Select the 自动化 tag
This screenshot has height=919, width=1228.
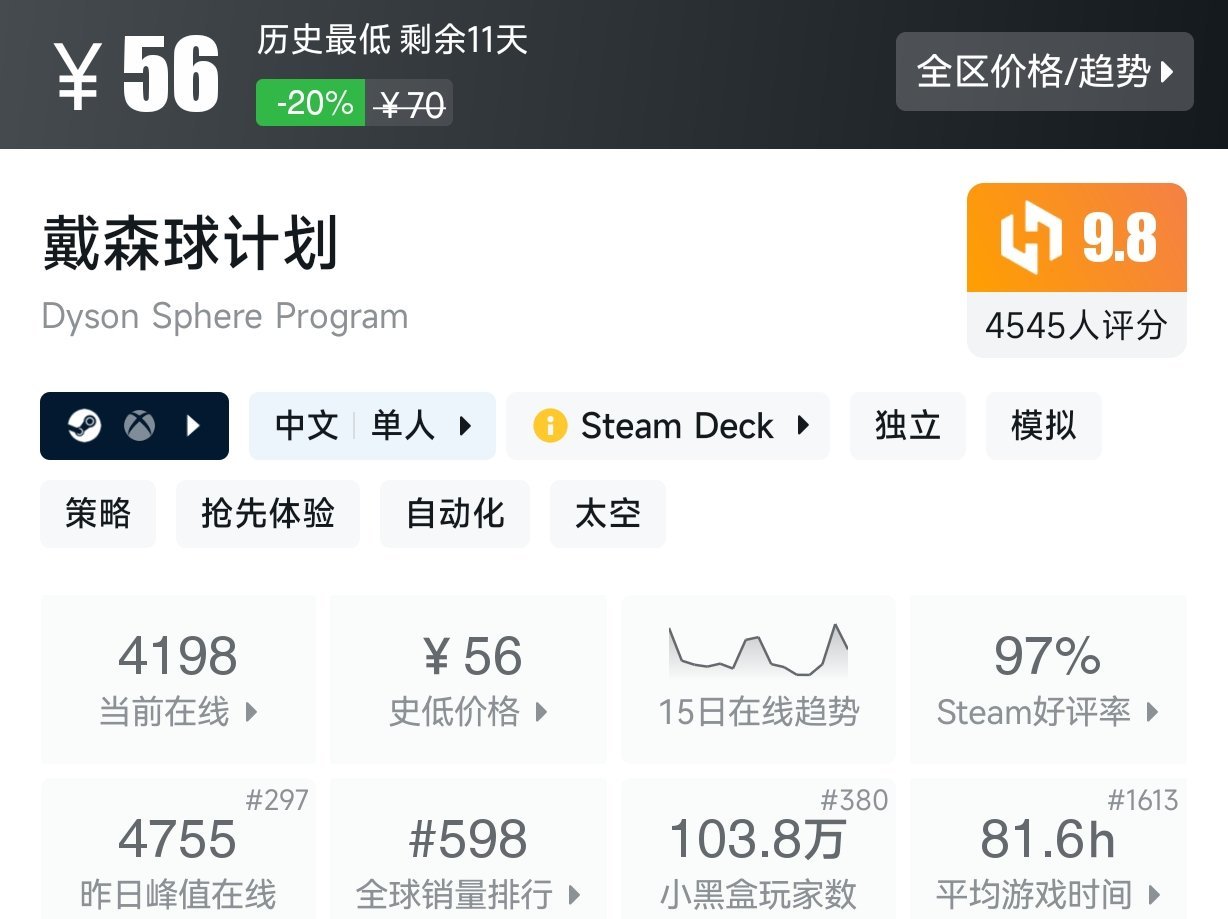point(455,514)
